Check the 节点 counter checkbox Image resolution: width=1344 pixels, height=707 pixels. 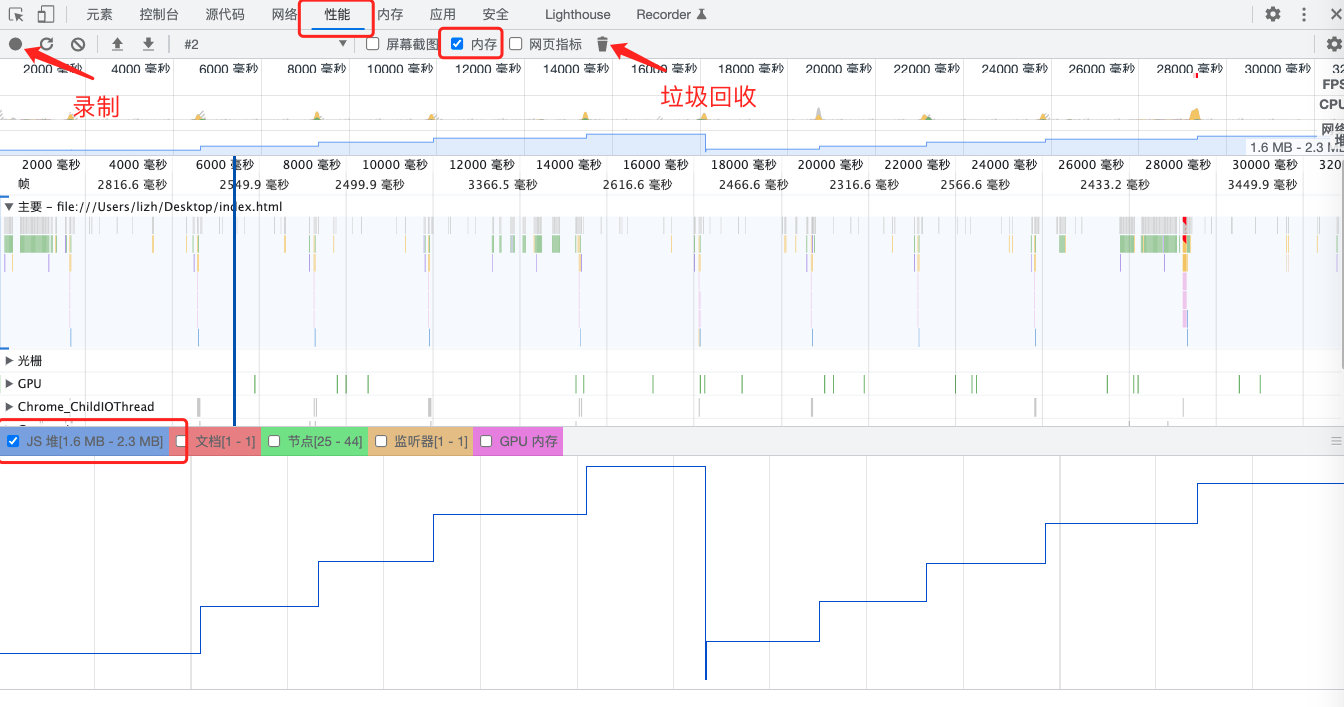click(x=274, y=441)
